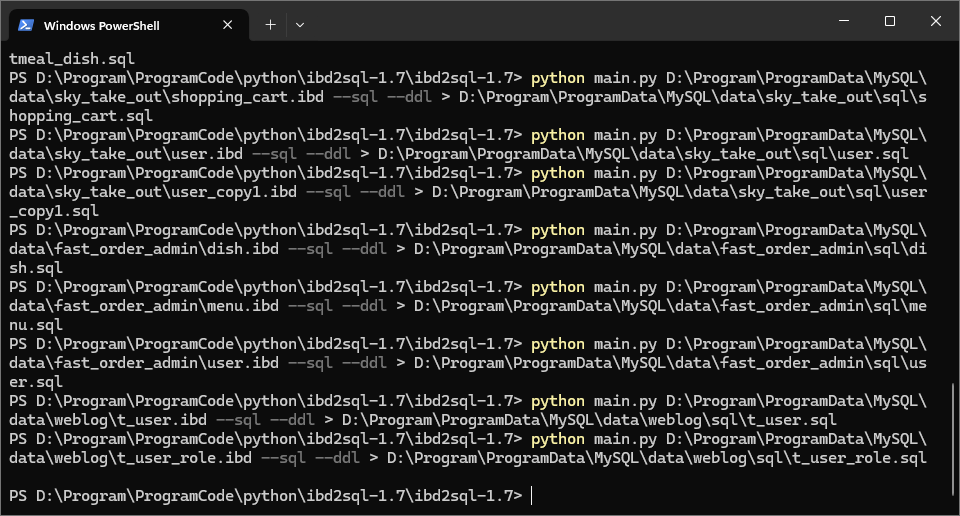Click the 'sh.sql' wrapped line
Viewport: 960px width, 516px height.
click(x=36, y=268)
